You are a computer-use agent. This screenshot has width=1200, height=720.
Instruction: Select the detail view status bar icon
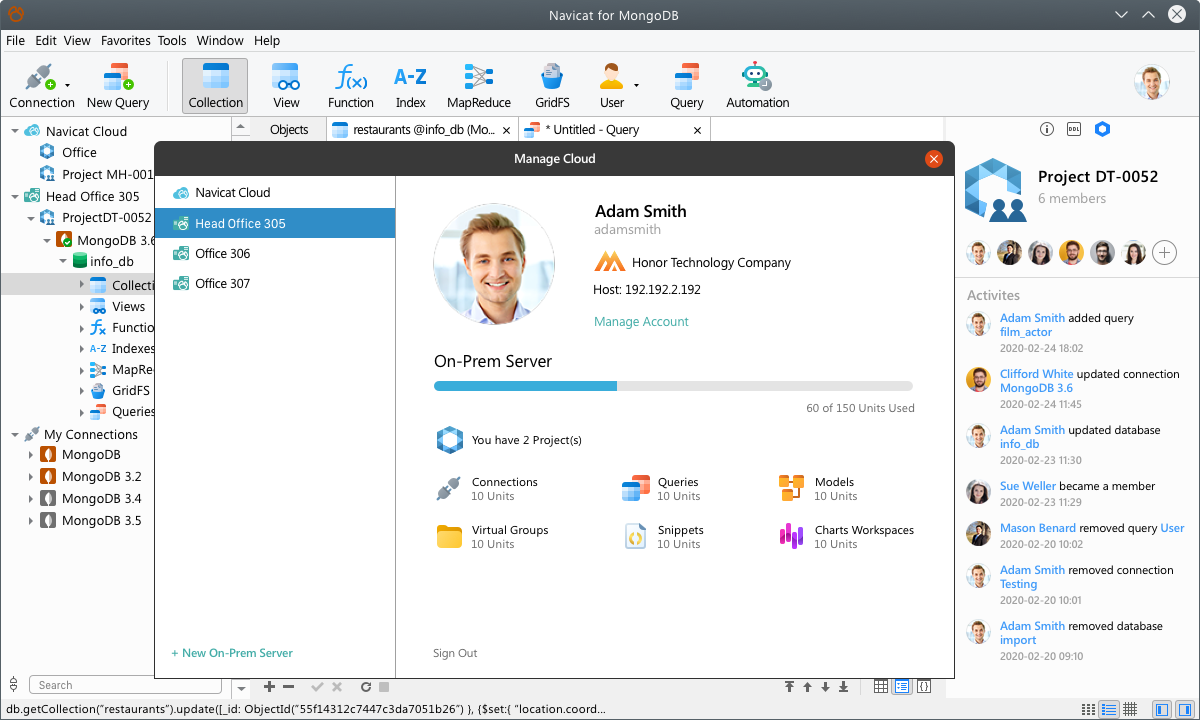click(1108, 709)
